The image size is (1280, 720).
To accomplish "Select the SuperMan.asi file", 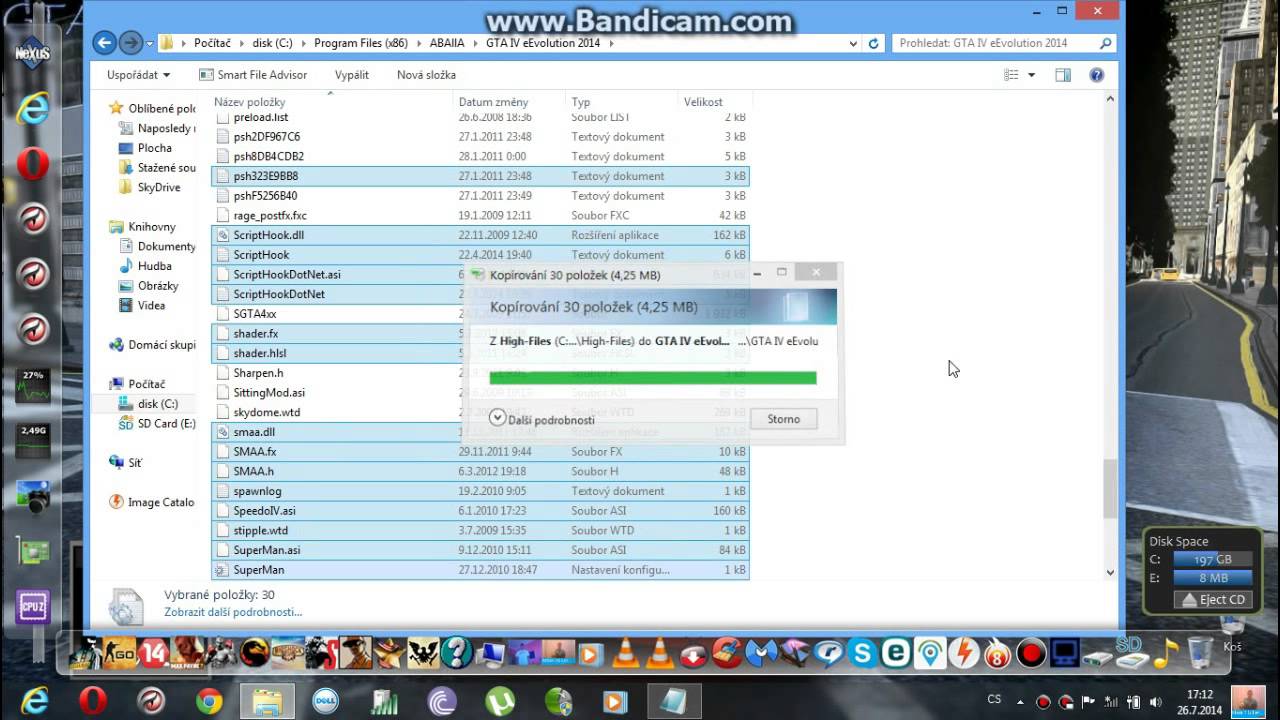I will [480, 550].
